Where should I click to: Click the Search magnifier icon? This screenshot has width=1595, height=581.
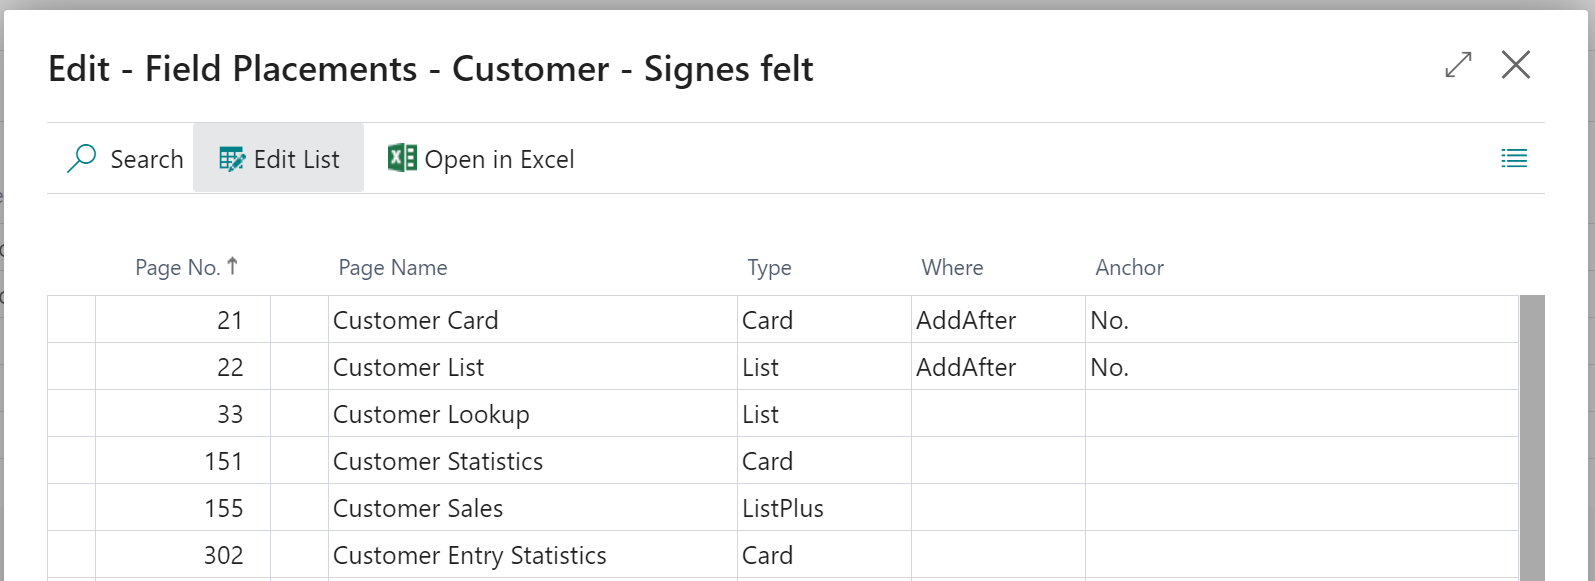tap(81, 159)
